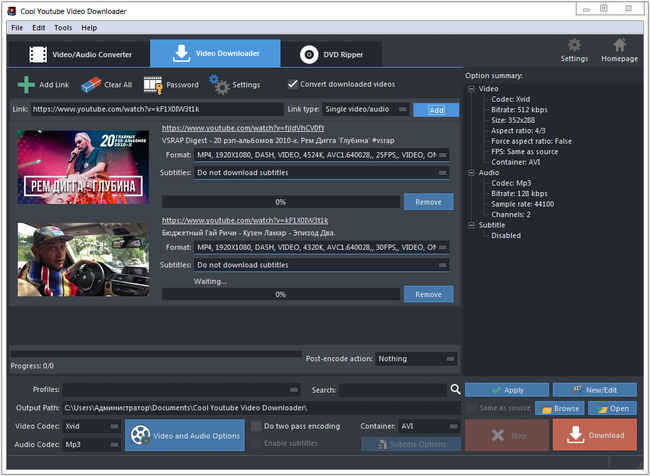This screenshot has height=476, width=650.
Task: Open Video and Audio Options
Action: tap(185, 435)
